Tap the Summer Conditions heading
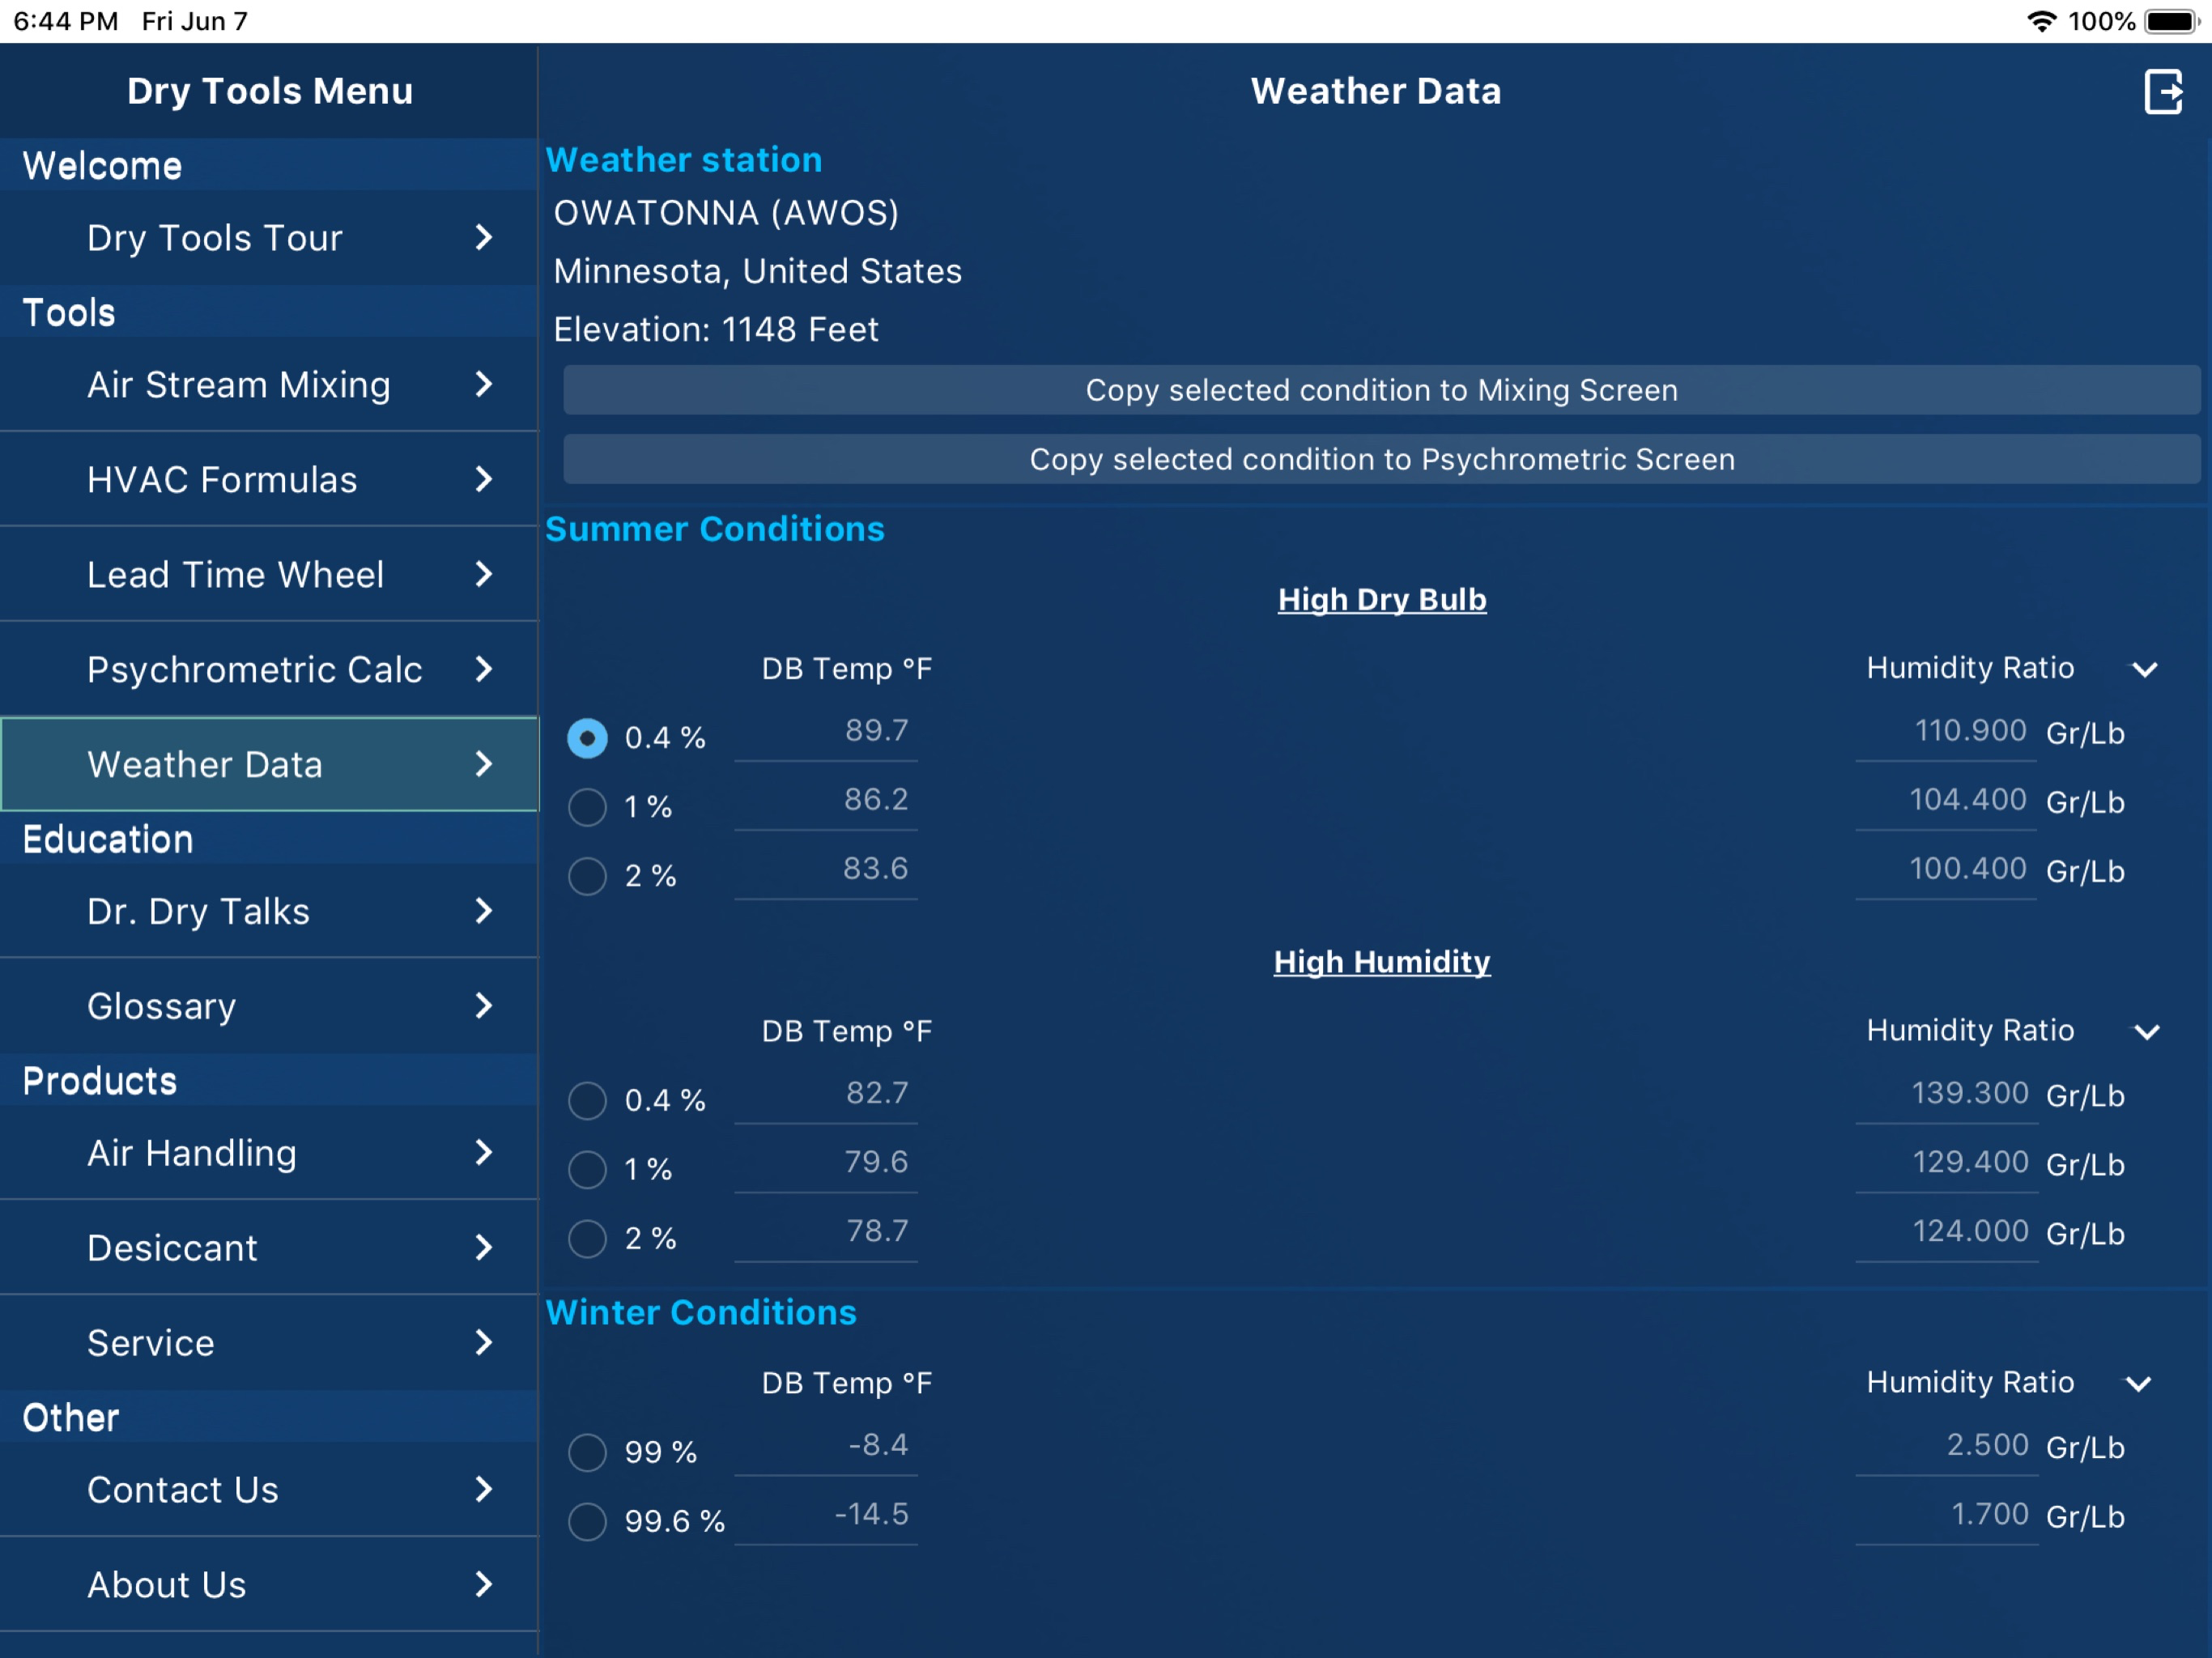2212x1658 pixels. [x=715, y=529]
